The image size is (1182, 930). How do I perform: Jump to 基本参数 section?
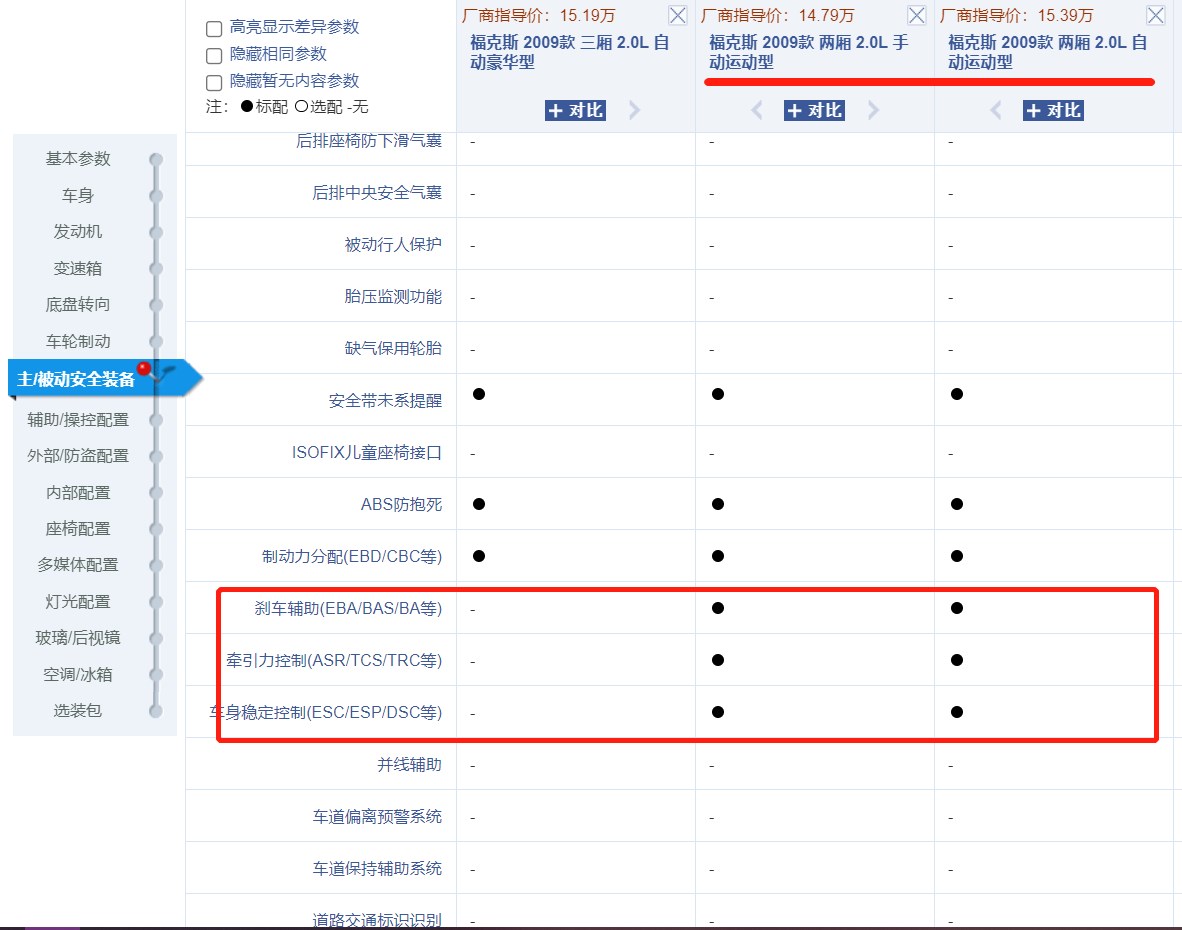point(78,158)
